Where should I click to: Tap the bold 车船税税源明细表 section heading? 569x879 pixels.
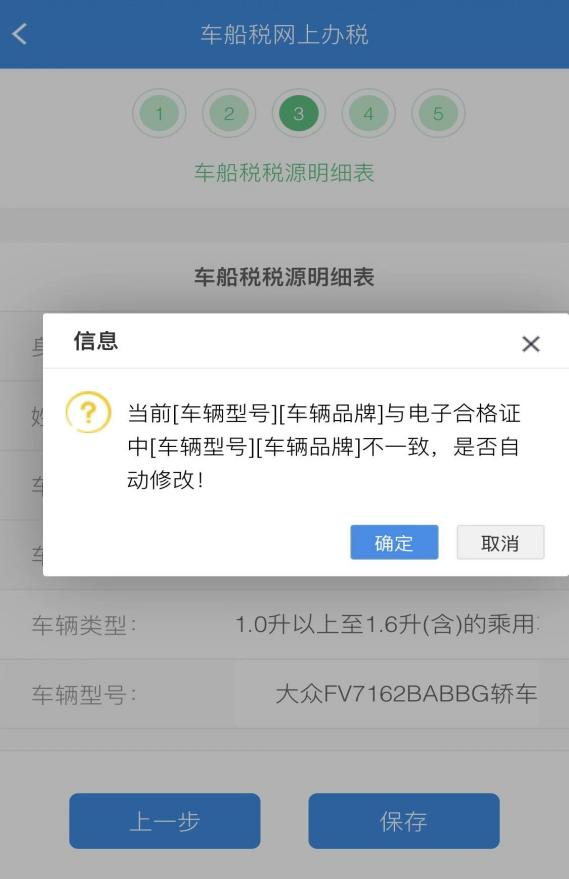point(284,277)
